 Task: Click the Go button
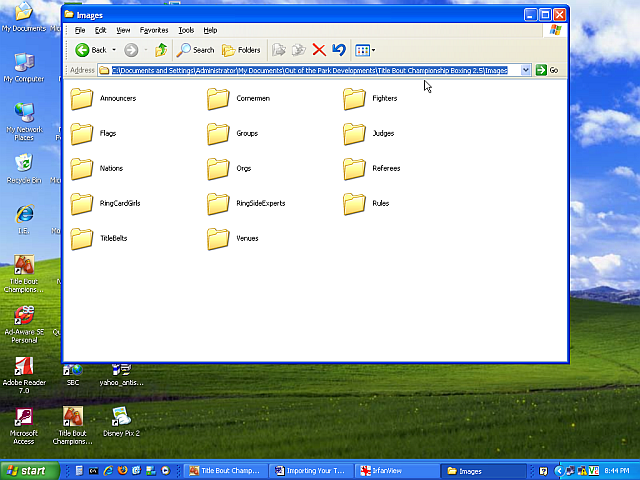[547, 70]
